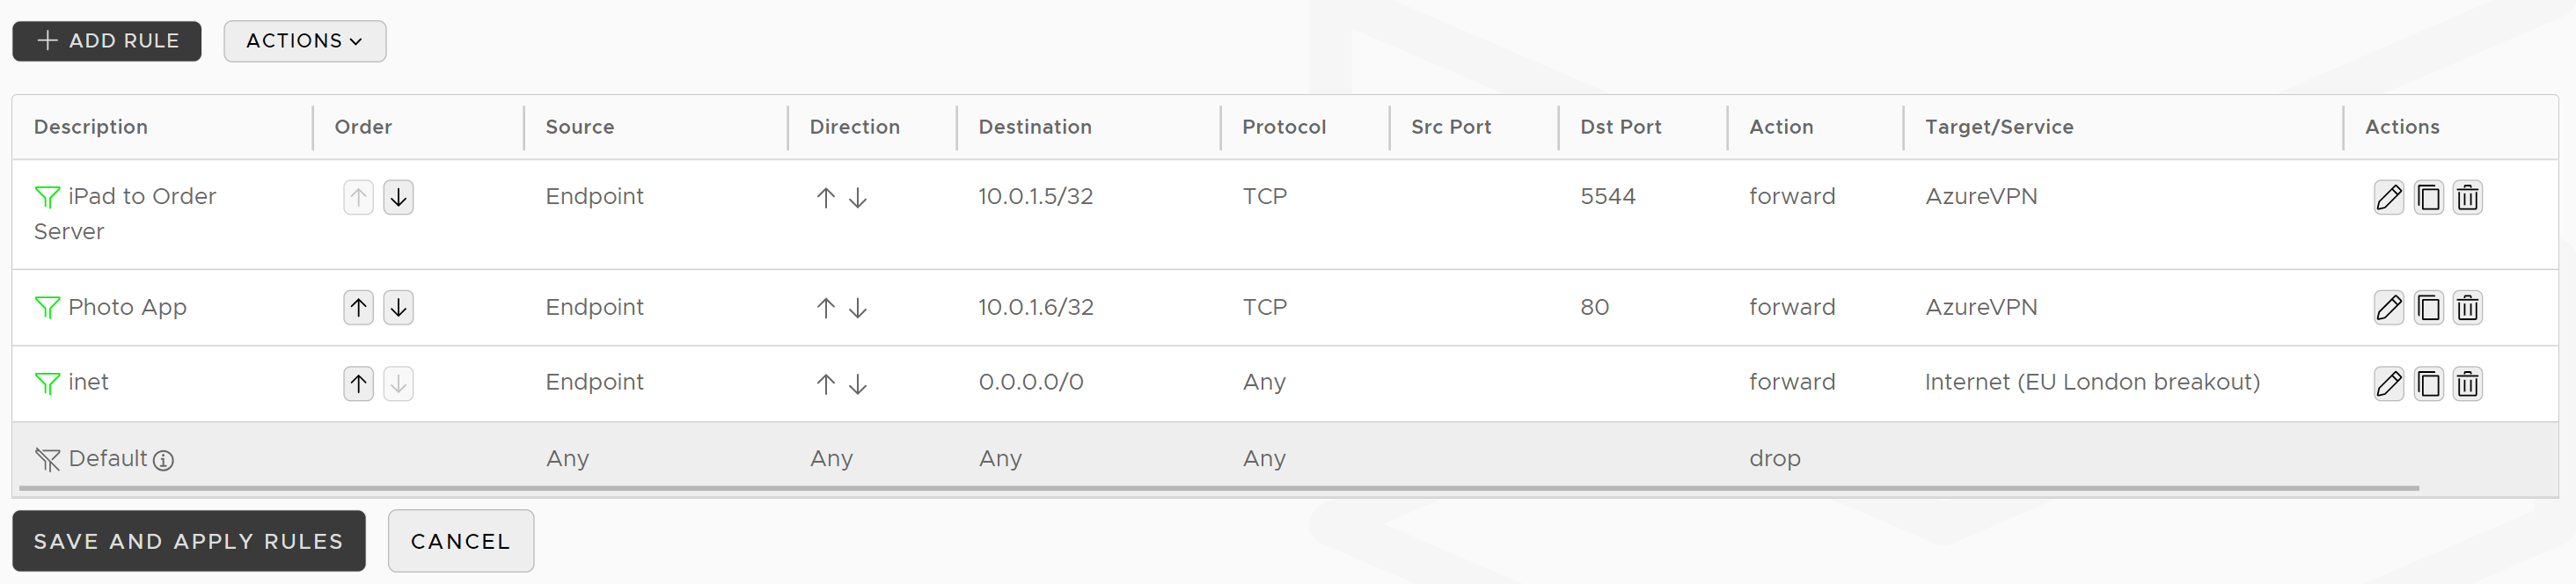
Task: Click the Add Rule button
Action: pos(107,41)
